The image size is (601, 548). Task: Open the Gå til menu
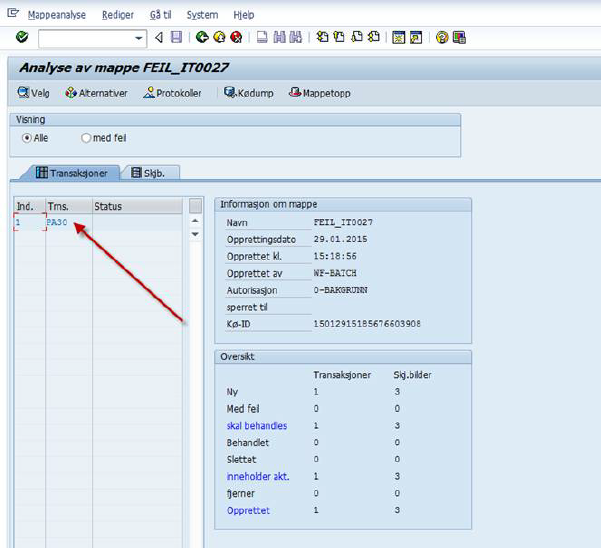160,15
